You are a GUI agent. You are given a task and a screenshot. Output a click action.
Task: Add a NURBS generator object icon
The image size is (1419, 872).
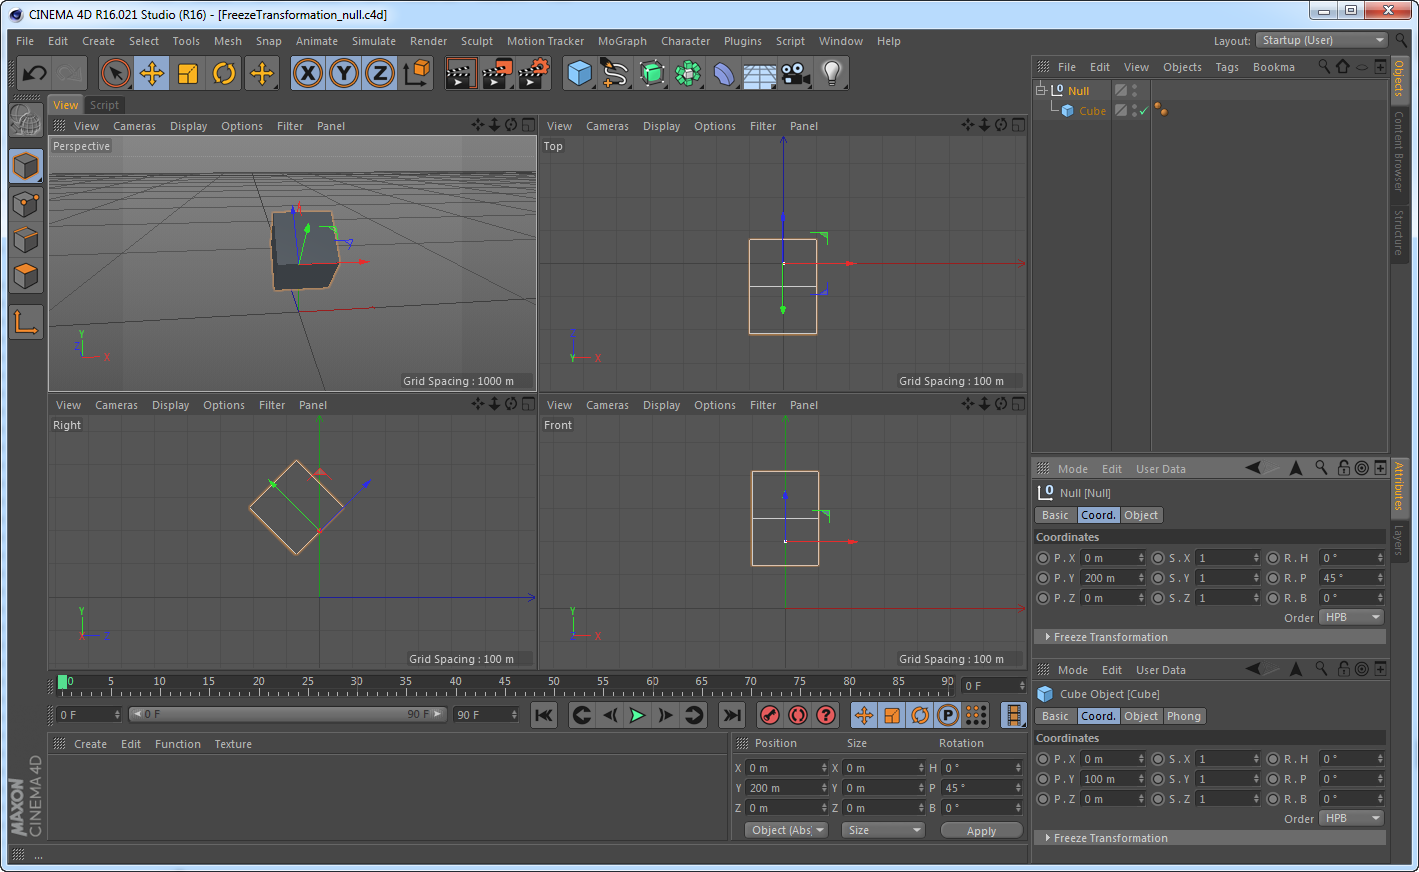(652, 73)
